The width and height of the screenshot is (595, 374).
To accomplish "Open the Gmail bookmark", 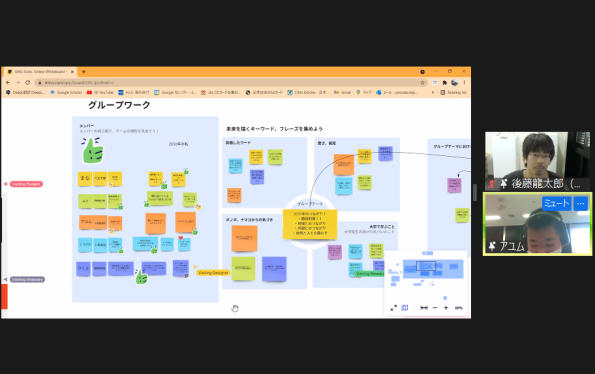I will [x=342, y=93].
